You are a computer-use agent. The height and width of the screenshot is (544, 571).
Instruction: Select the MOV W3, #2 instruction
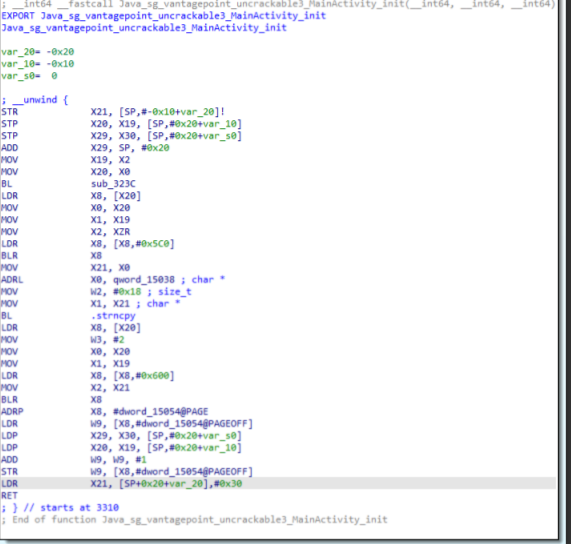coord(63,340)
